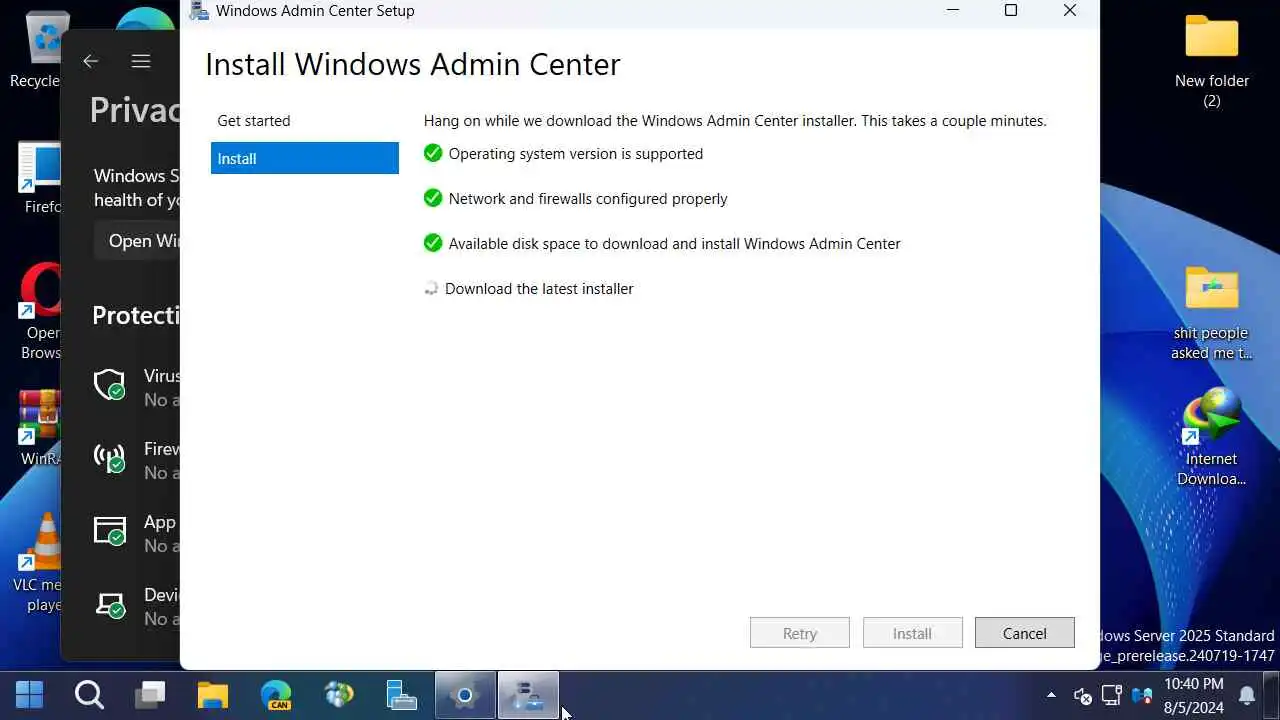Switch to Settings gear window on taskbar

(464, 695)
